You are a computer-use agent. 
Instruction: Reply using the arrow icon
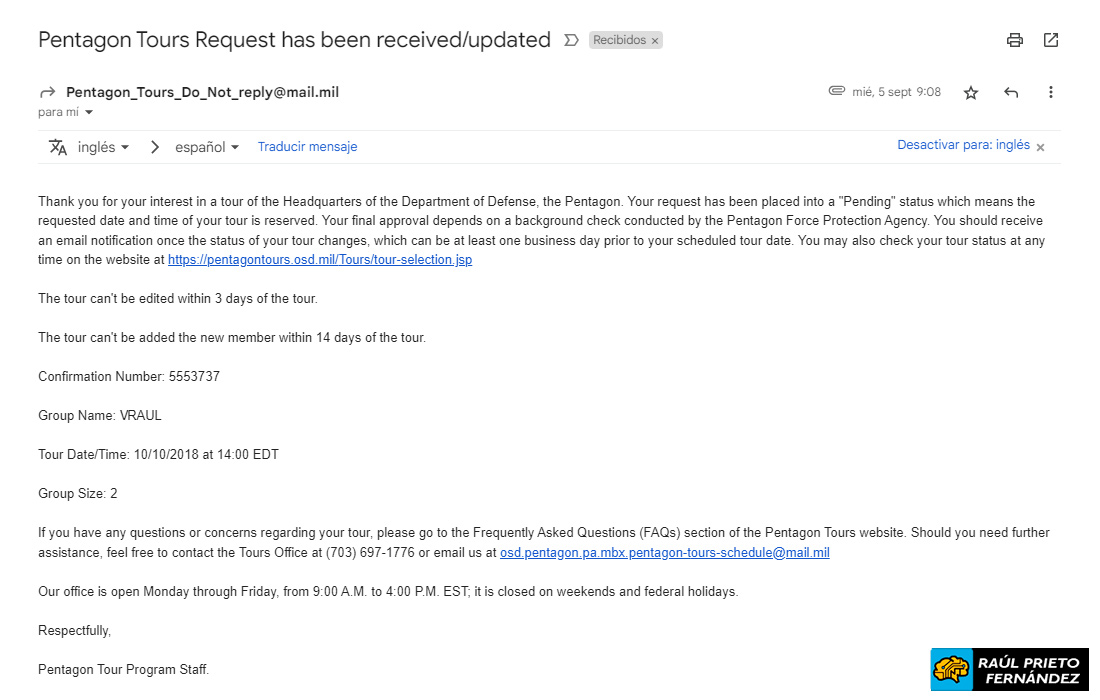1011,93
